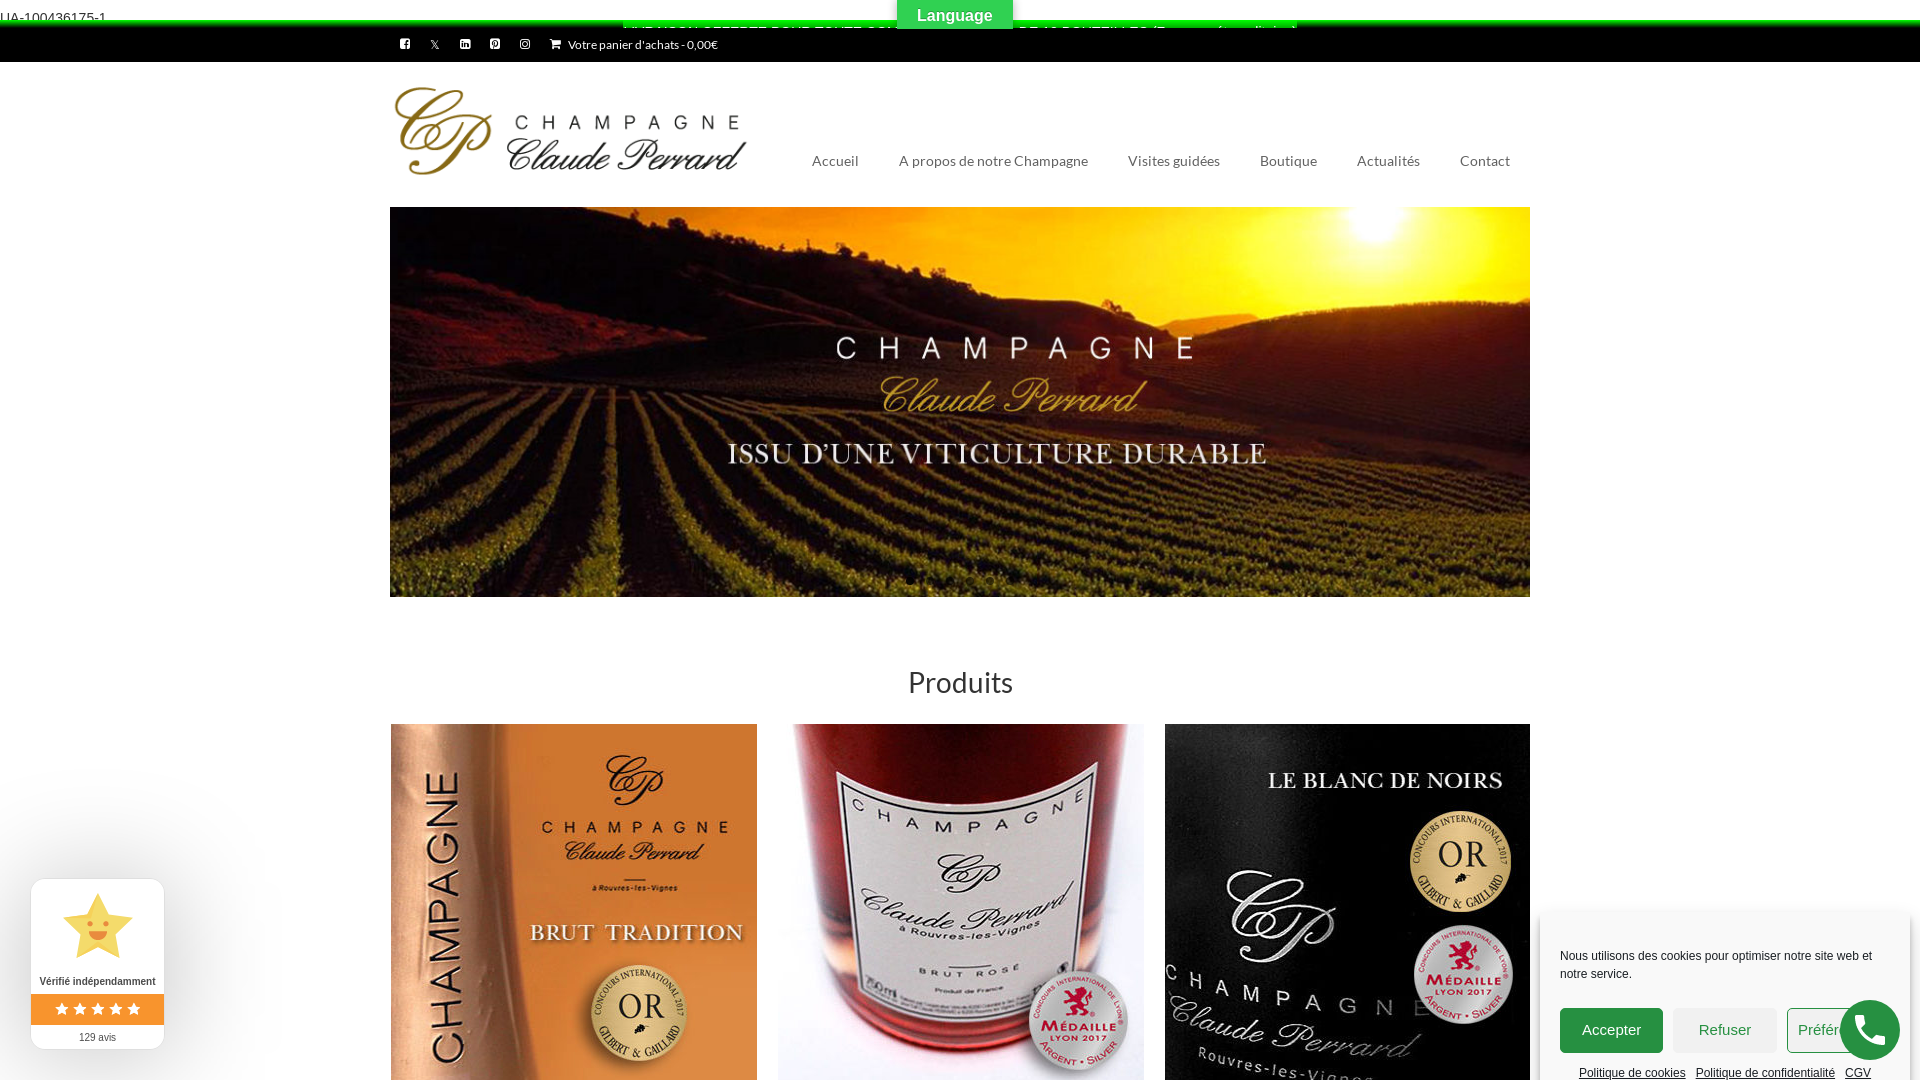Image resolution: width=1920 pixels, height=1080 pixels.
Task: Navigate to the Accueil page
Action: click(835, 161)
